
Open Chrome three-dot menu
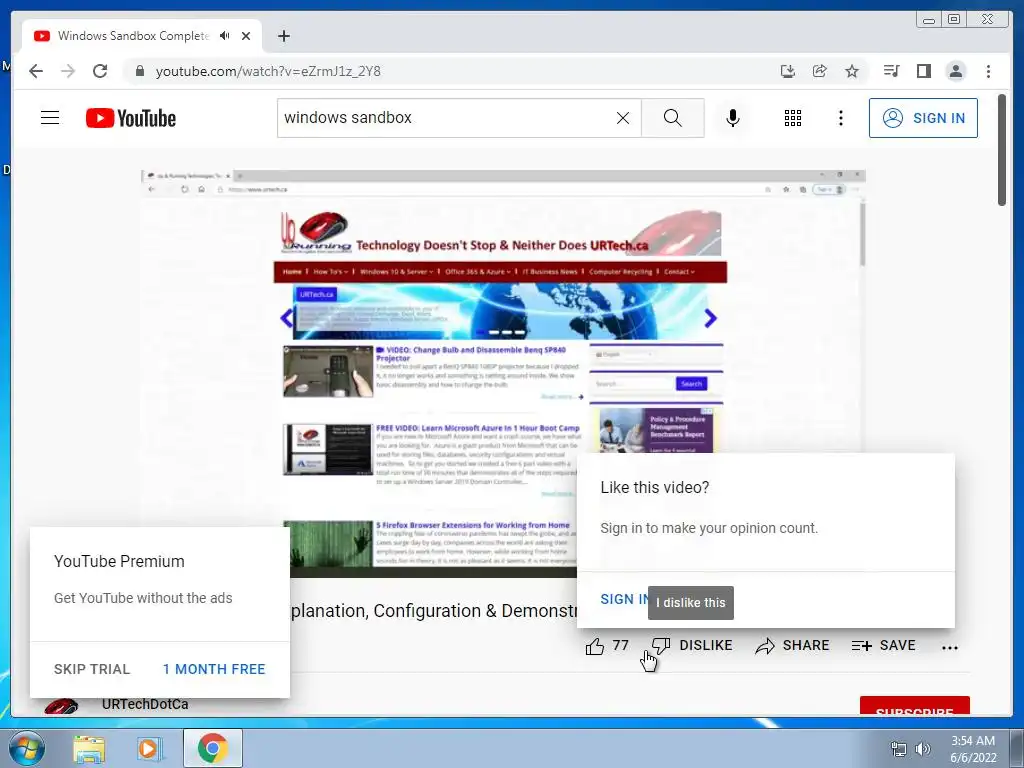point(988,71)
